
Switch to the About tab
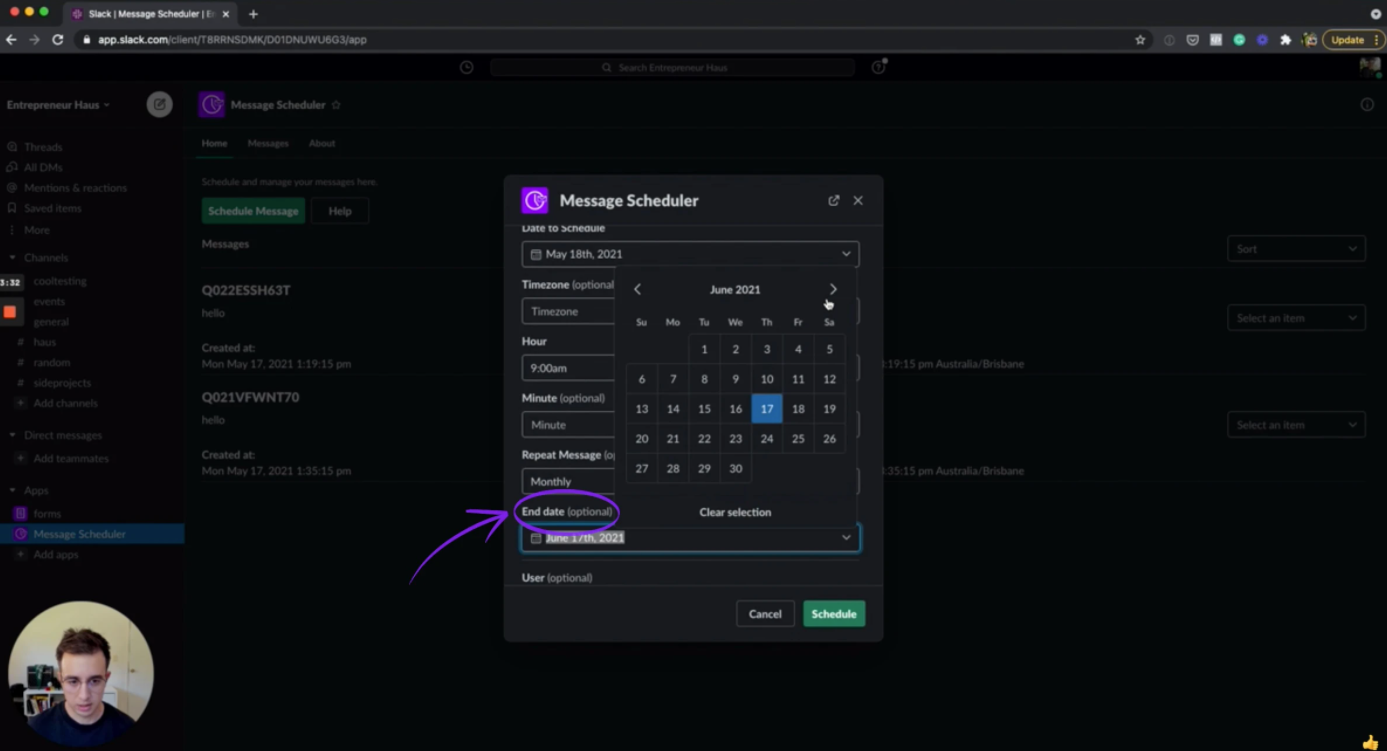[322, 143]
